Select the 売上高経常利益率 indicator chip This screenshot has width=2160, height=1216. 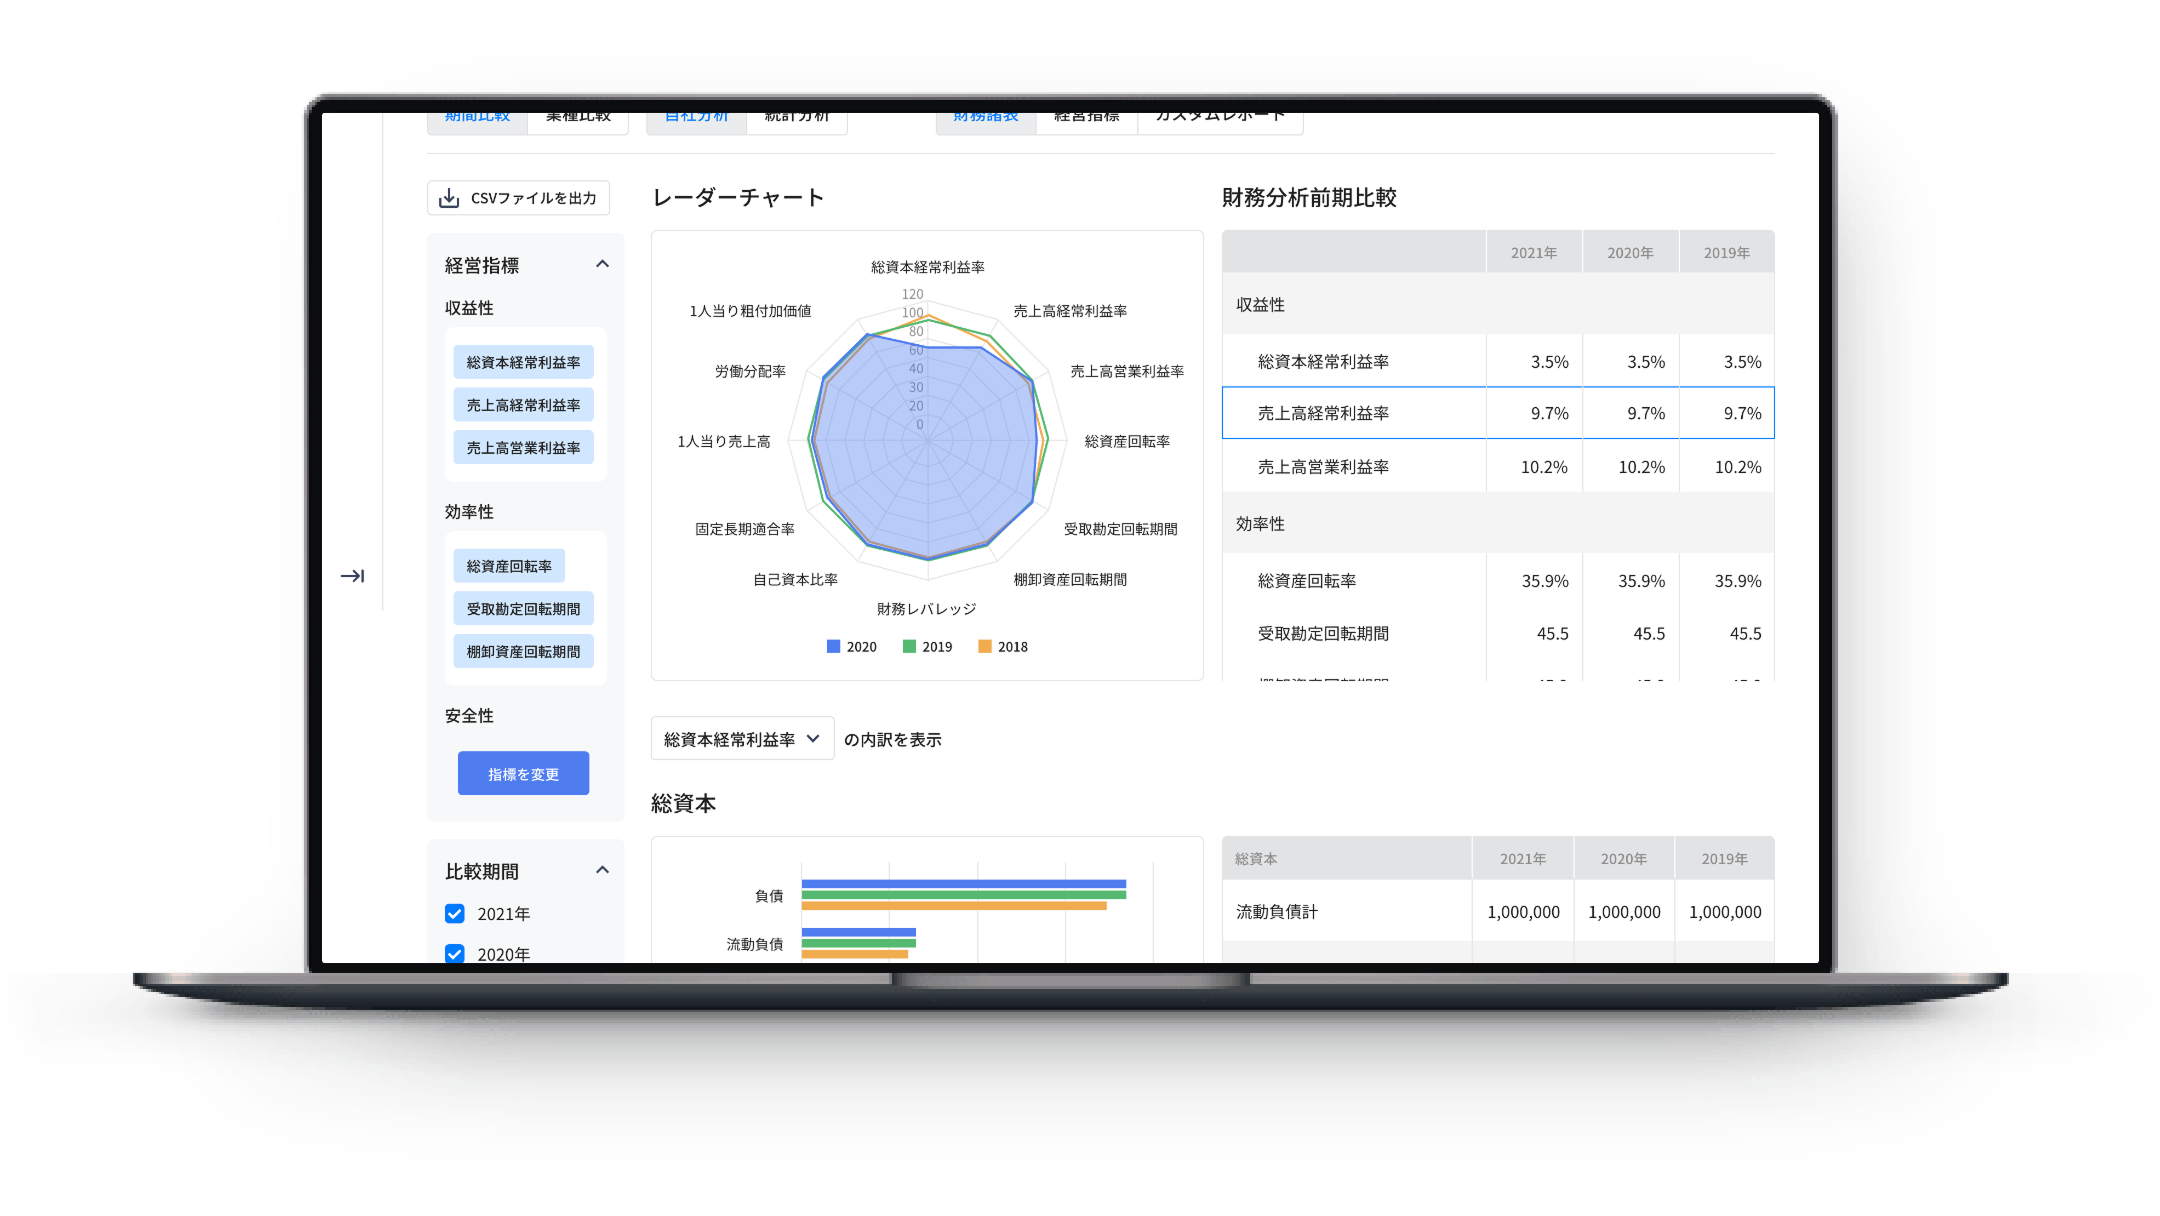tap(523, 405)
